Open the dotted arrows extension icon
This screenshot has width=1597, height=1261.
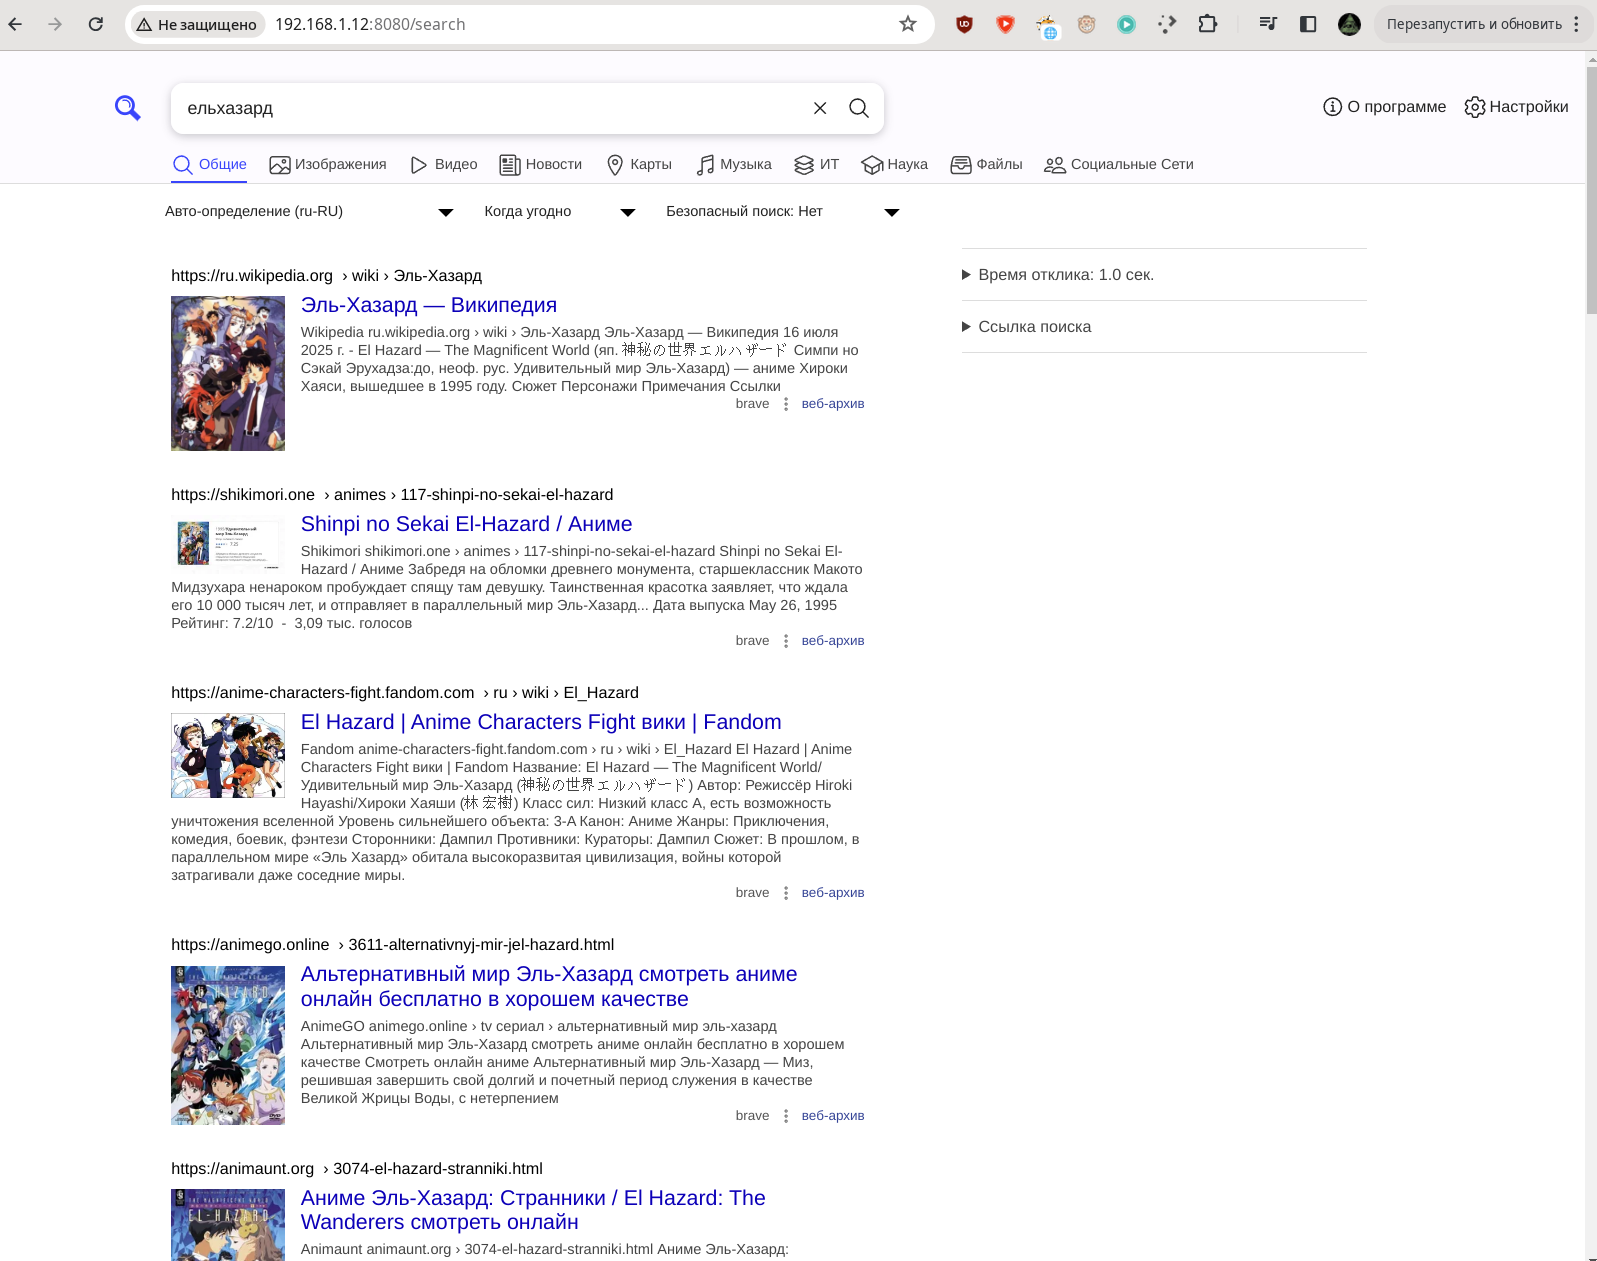tap(1167, 24)
